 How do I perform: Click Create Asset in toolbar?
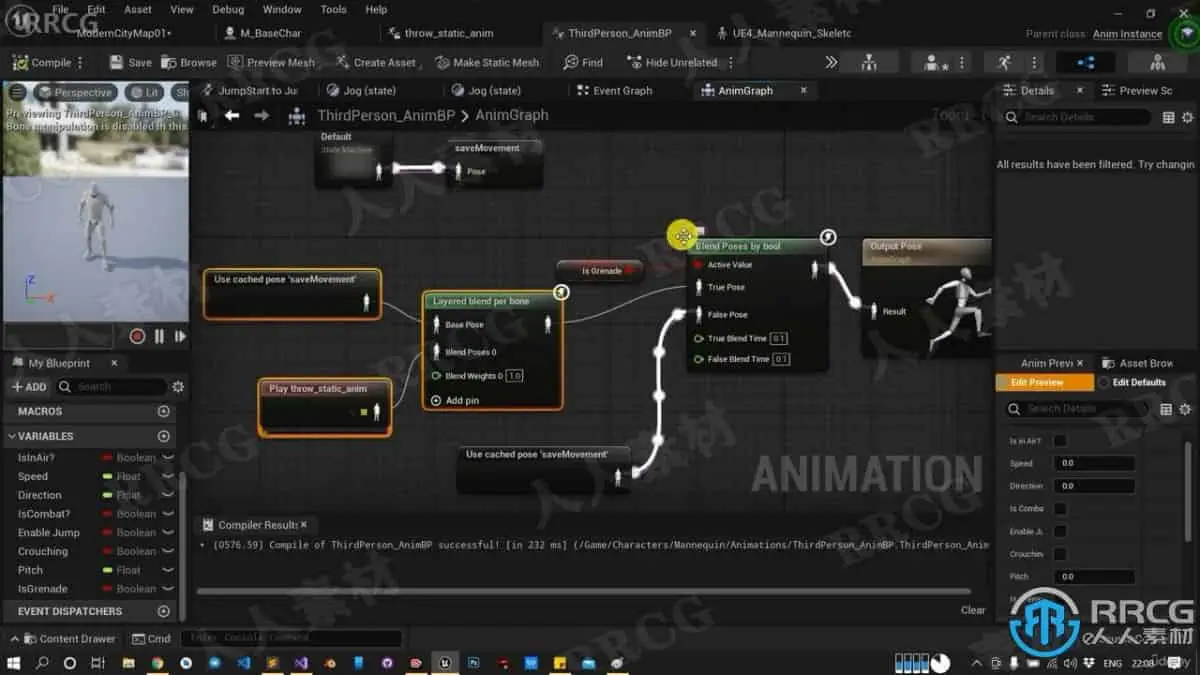375,62
